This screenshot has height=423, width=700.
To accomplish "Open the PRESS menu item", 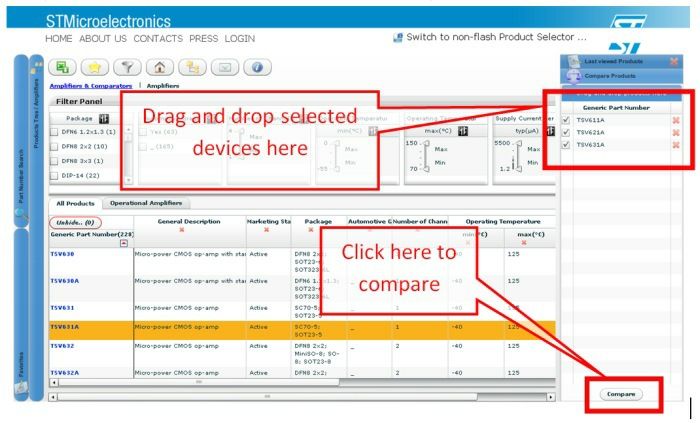I will click(204, 39).
